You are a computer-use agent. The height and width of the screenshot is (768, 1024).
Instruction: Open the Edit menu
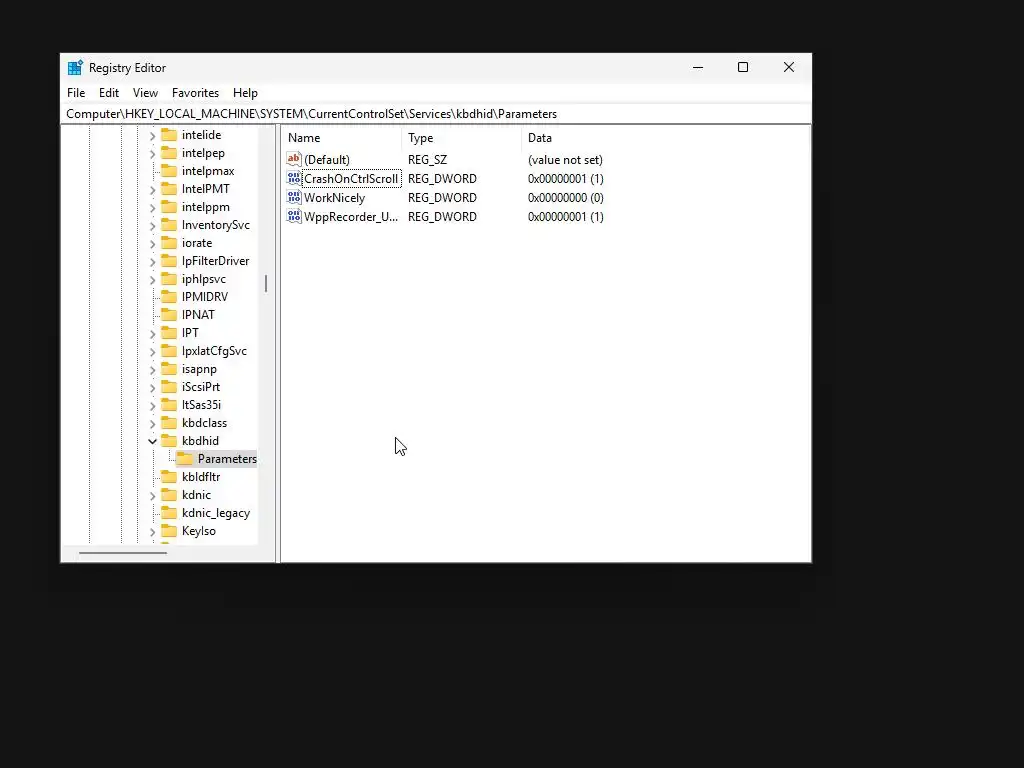[108, 93]
